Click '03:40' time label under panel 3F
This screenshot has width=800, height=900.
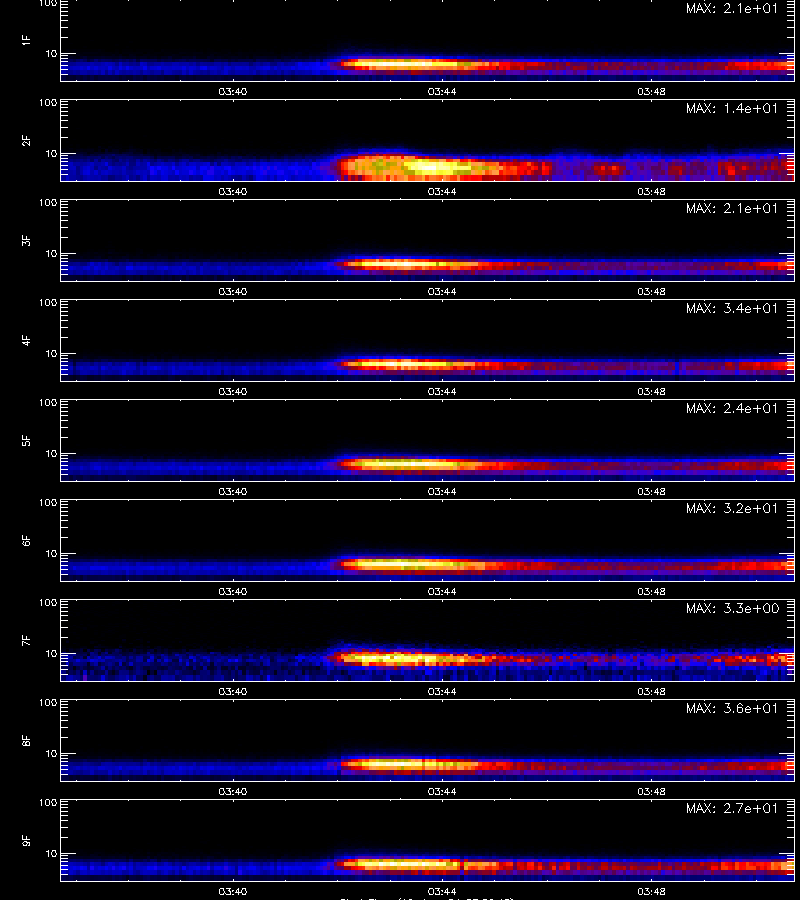click(x=232, y=292)
